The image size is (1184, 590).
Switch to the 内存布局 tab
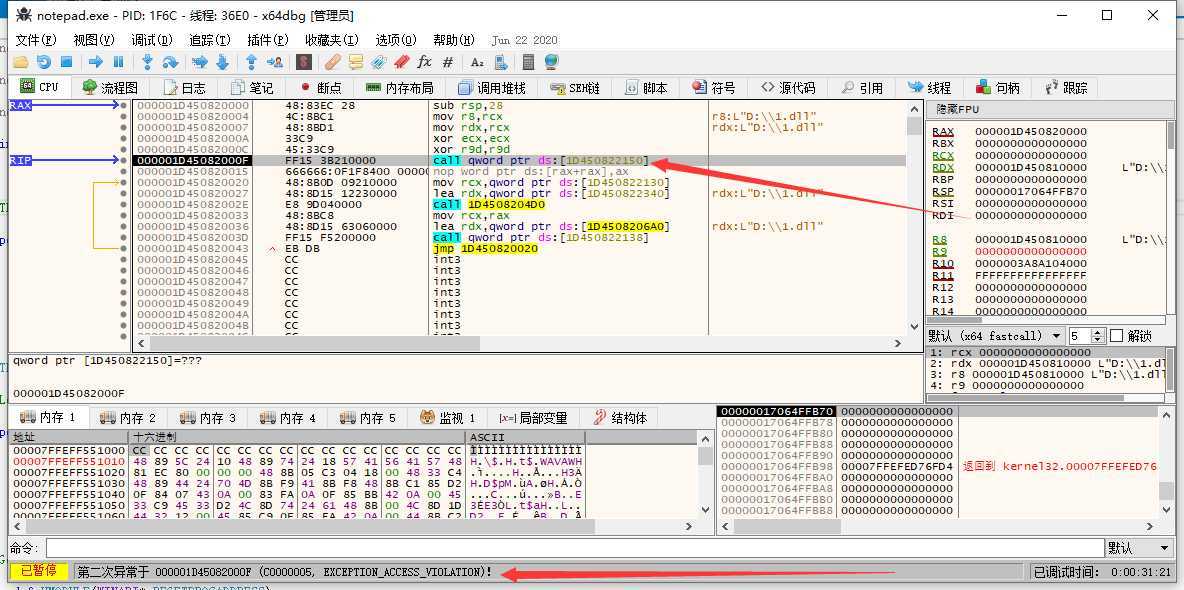click(399, 88)
